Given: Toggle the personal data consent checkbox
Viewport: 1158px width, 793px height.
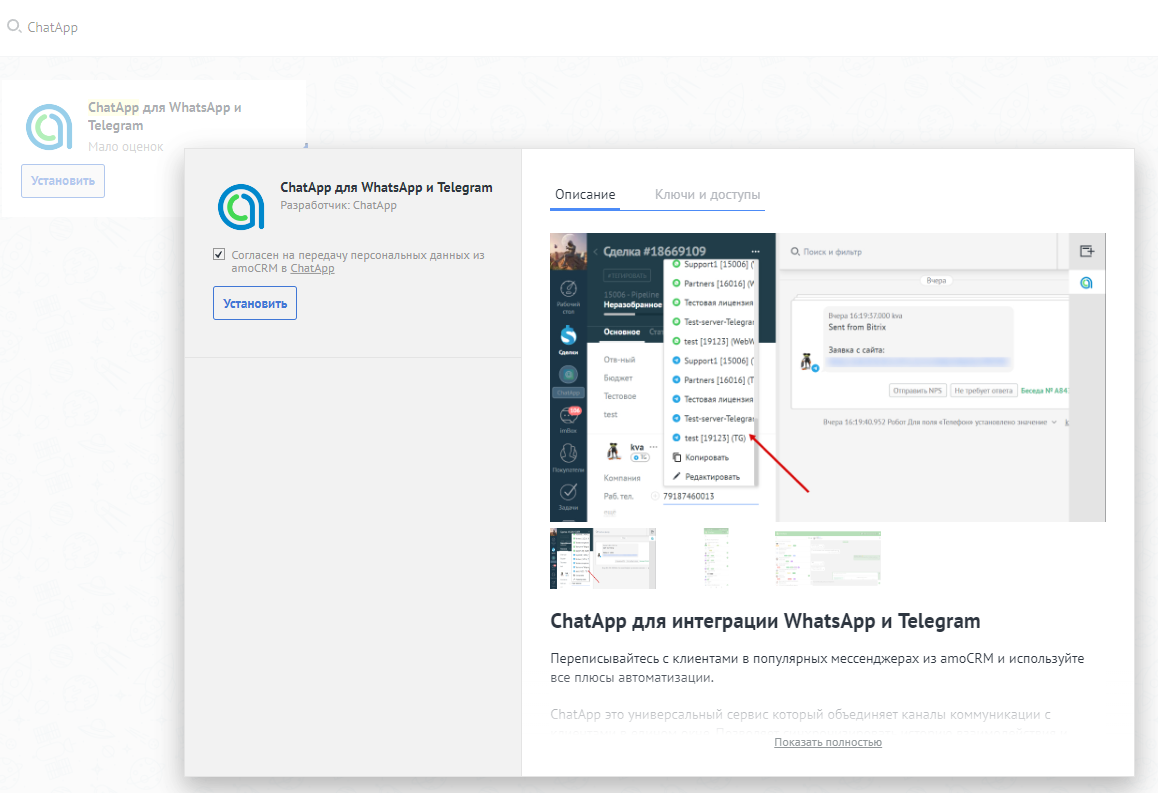Looking at the screenshot, I should click(219, 255).
